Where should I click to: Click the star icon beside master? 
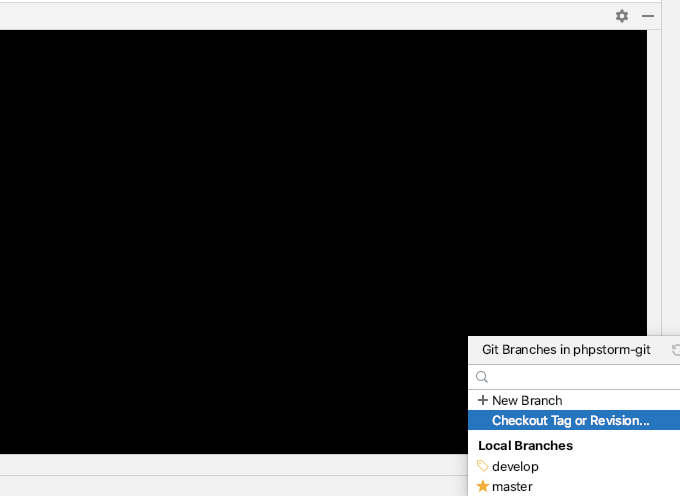click(483, 486)
